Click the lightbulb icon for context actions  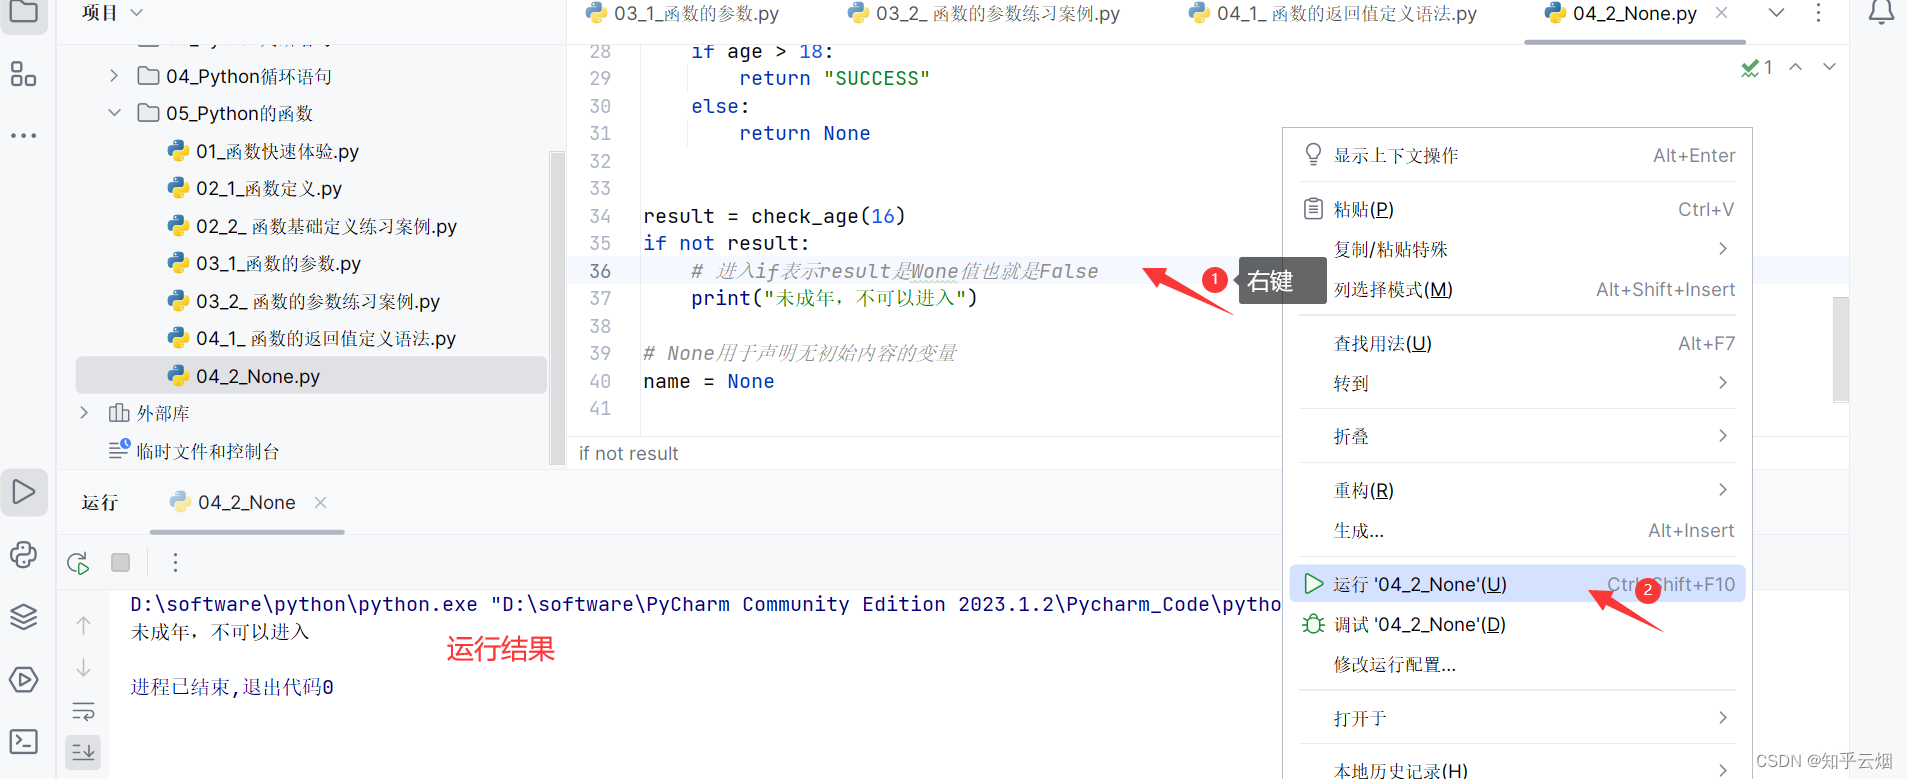[x=1313, y=154]
